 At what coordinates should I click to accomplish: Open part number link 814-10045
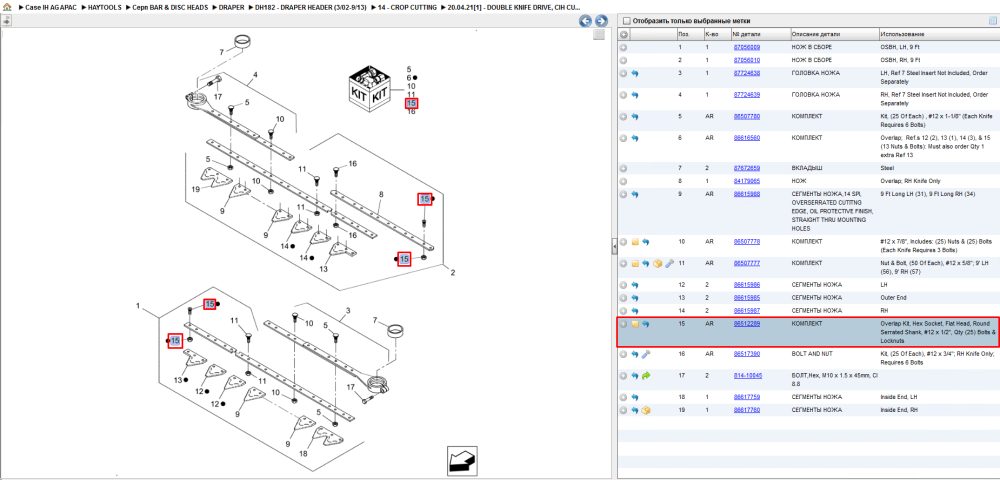tap(747, 375)
